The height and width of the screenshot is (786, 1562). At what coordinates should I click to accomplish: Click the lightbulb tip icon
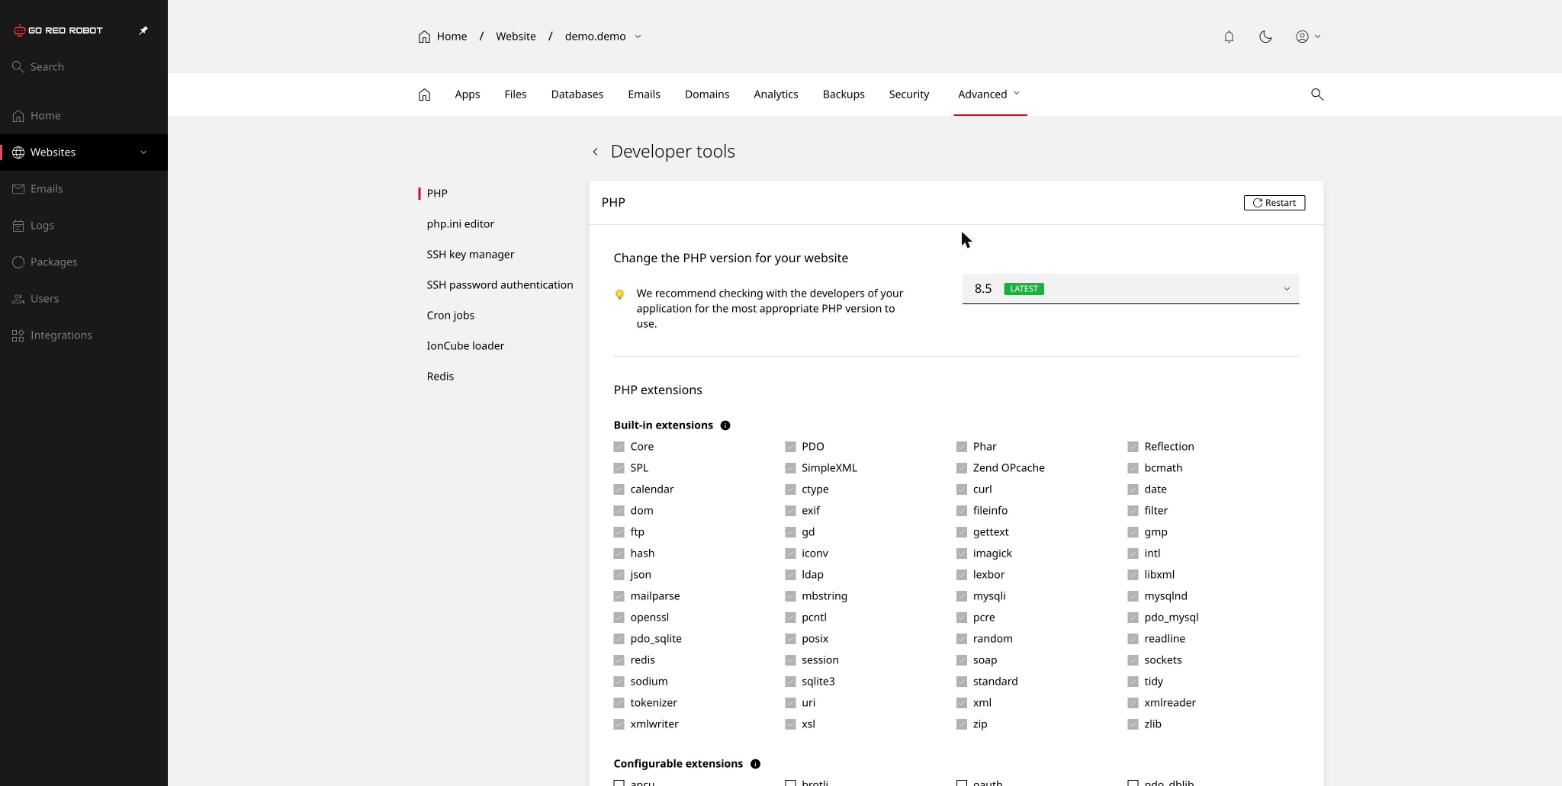click(619, 294)
